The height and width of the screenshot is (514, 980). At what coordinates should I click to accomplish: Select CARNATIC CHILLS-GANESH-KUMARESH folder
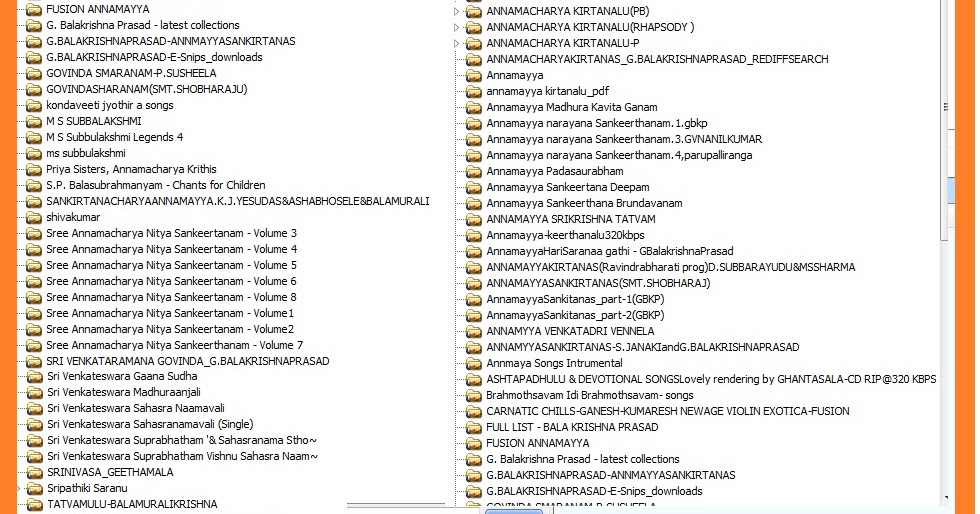668,411
